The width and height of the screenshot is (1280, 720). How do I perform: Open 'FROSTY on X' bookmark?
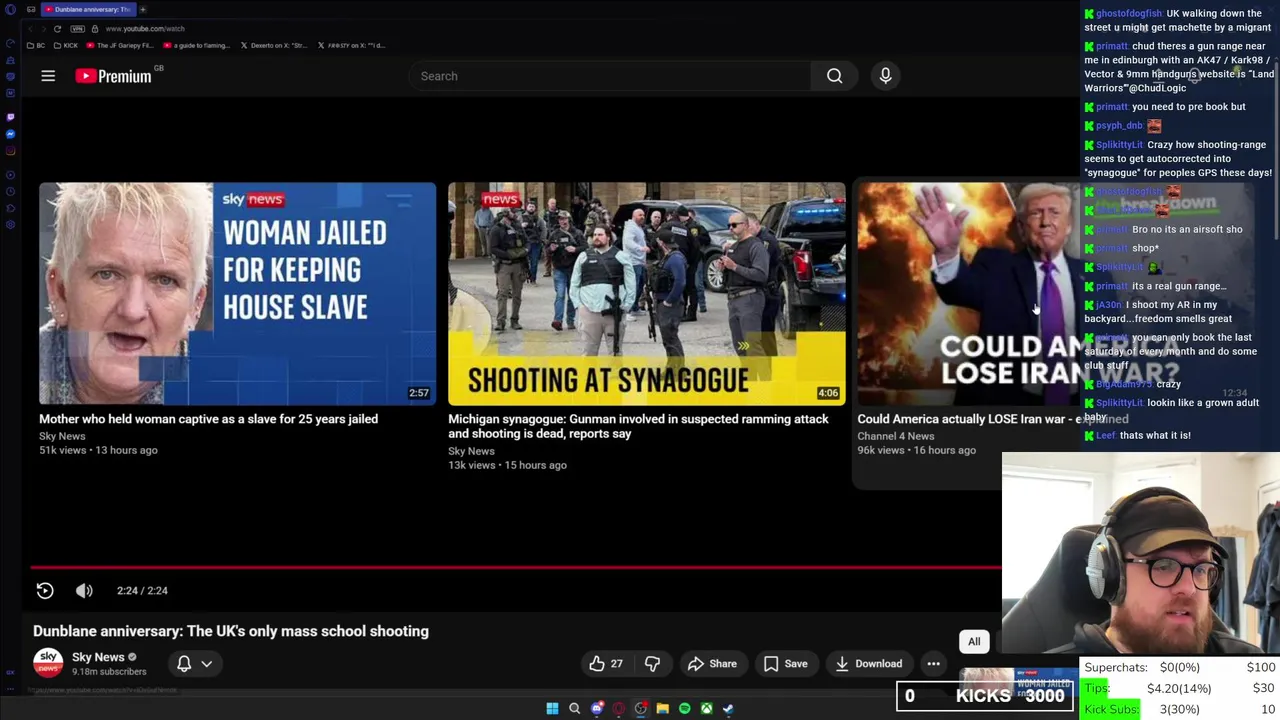tap(351, 45)
